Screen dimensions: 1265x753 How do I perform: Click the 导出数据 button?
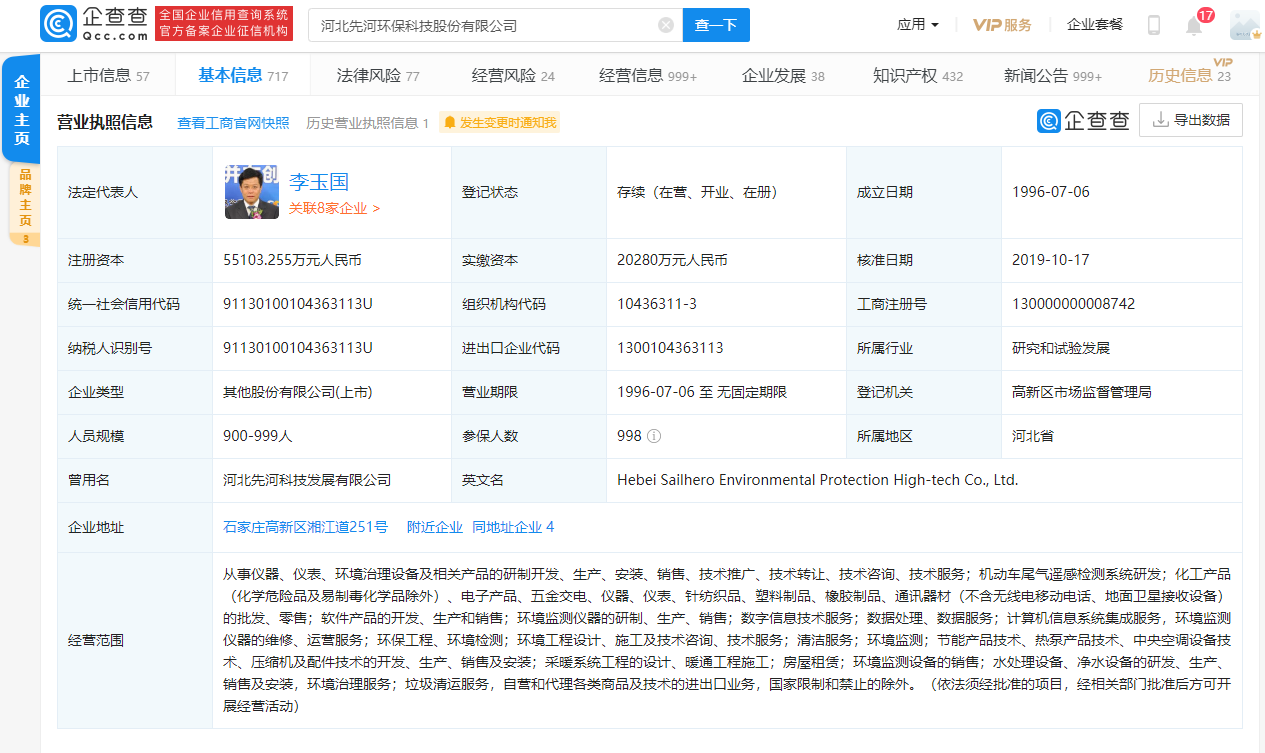click(1191, 120)
